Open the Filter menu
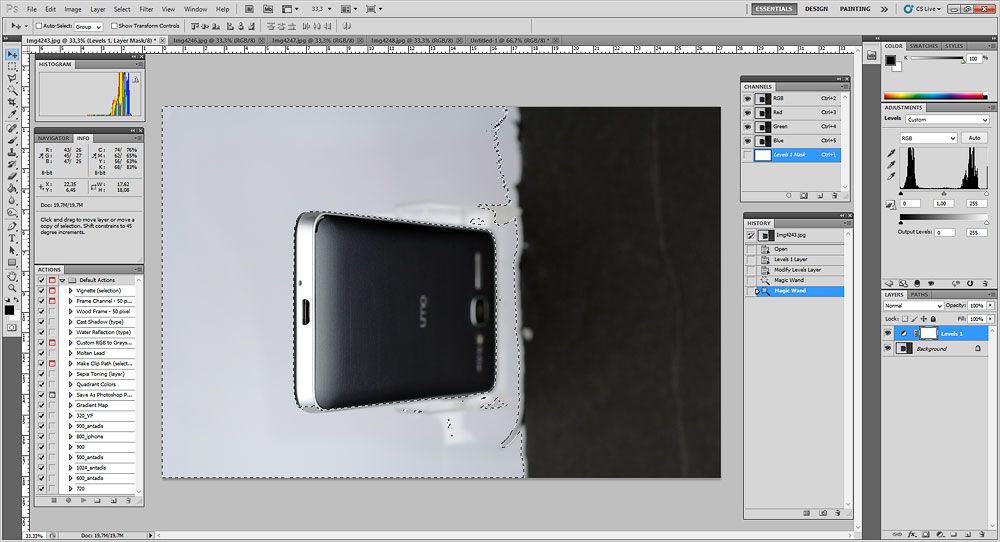1000x542 pixels. pos(146,10)
